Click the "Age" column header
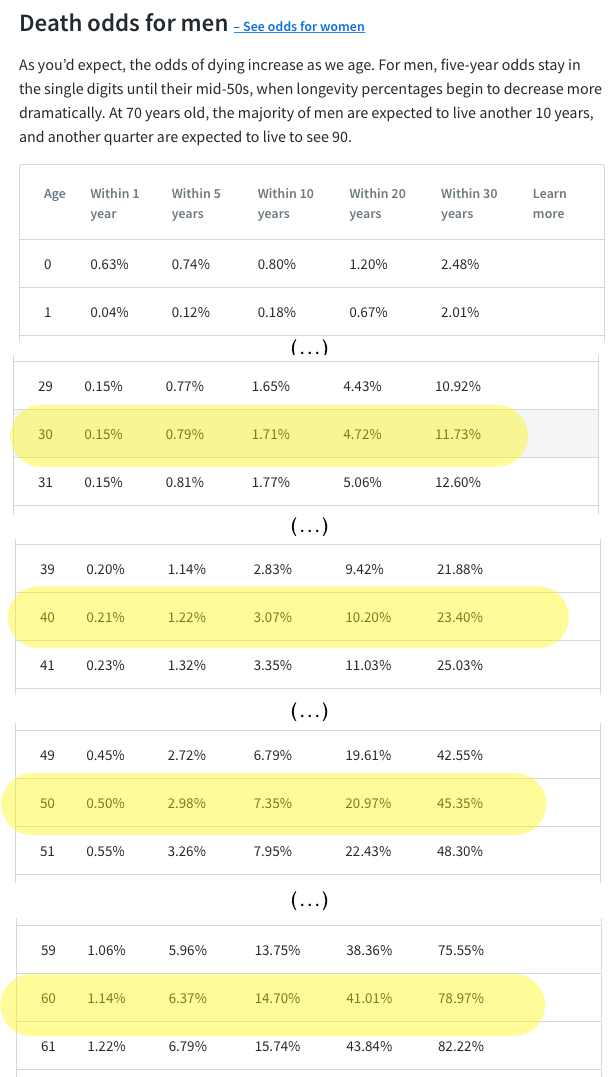The width and height of the screenshot is (615, 1077). pos(55,194)
